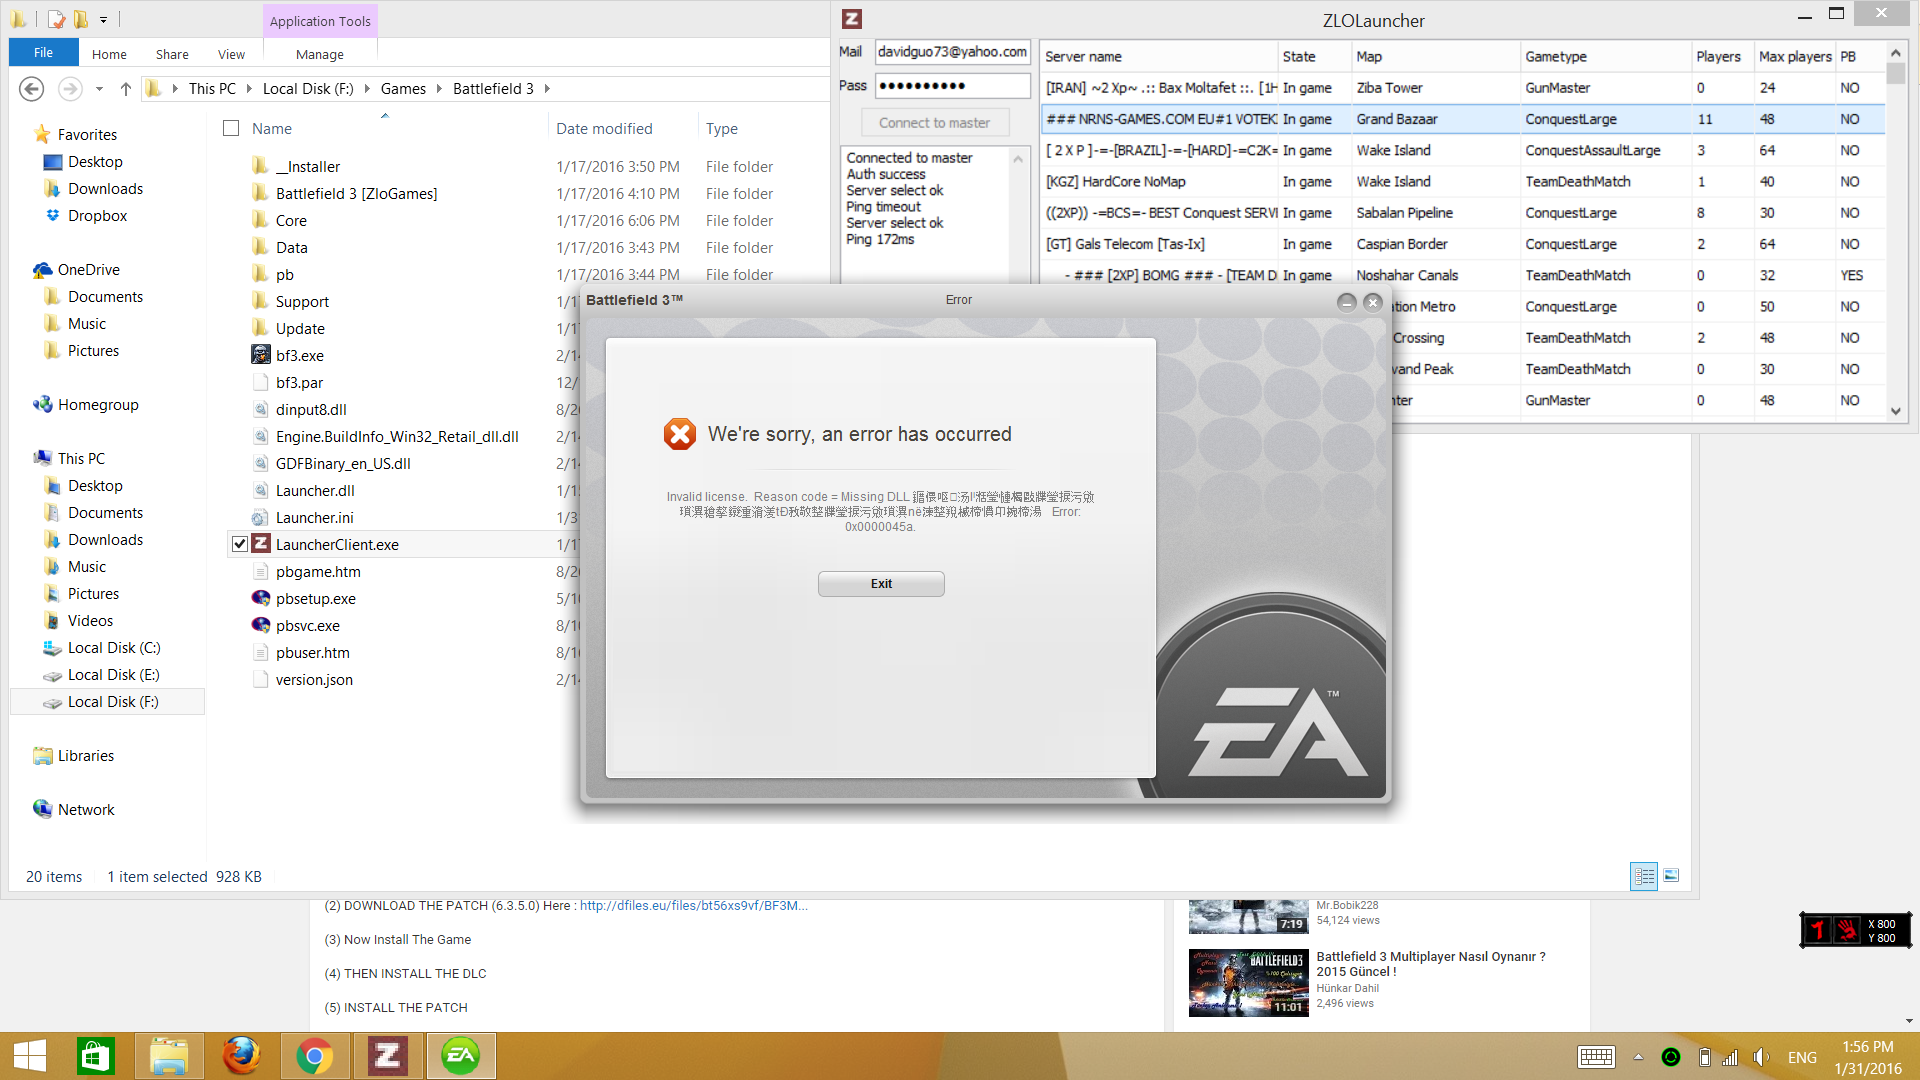Open the recent locations dropdown arrow
Screen dimensions: 1920x1080
coord(99,89)
